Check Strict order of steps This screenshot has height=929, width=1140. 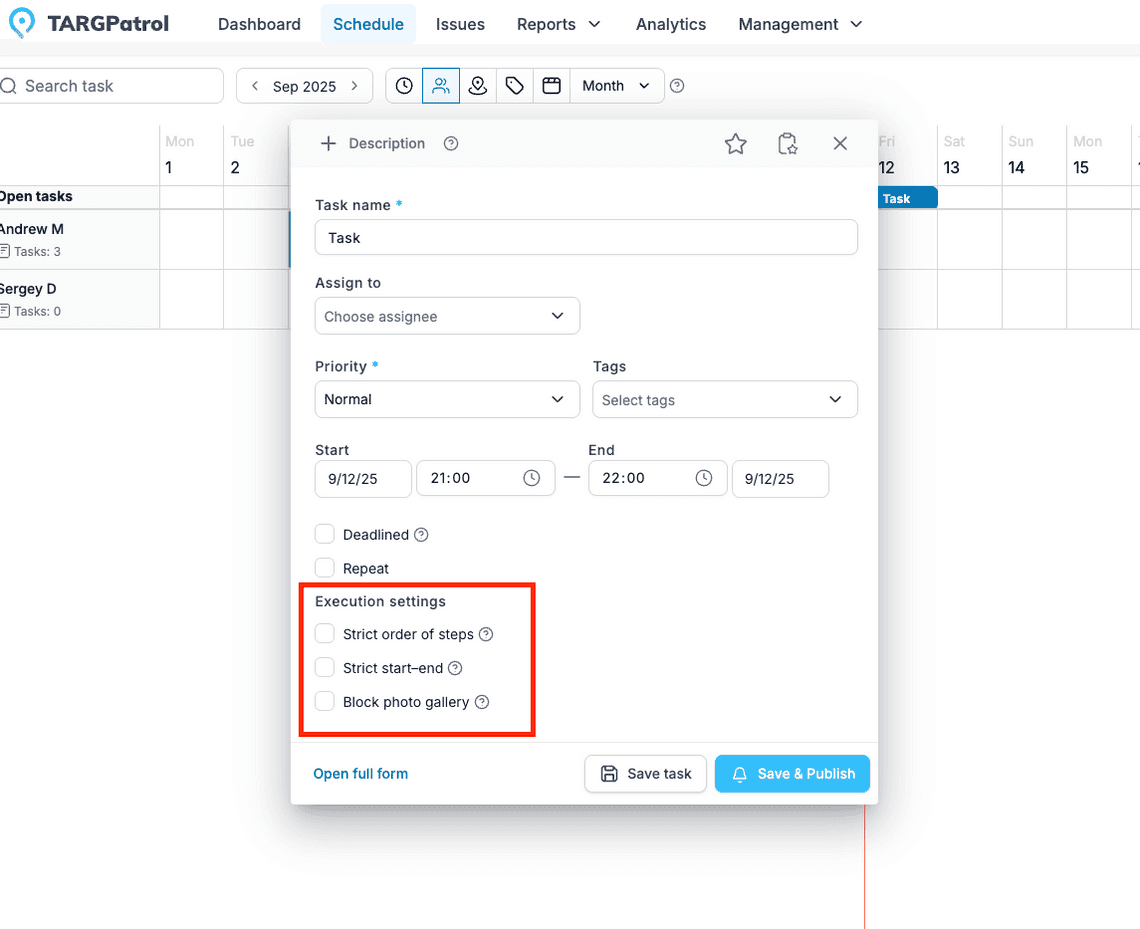point(324,633)
